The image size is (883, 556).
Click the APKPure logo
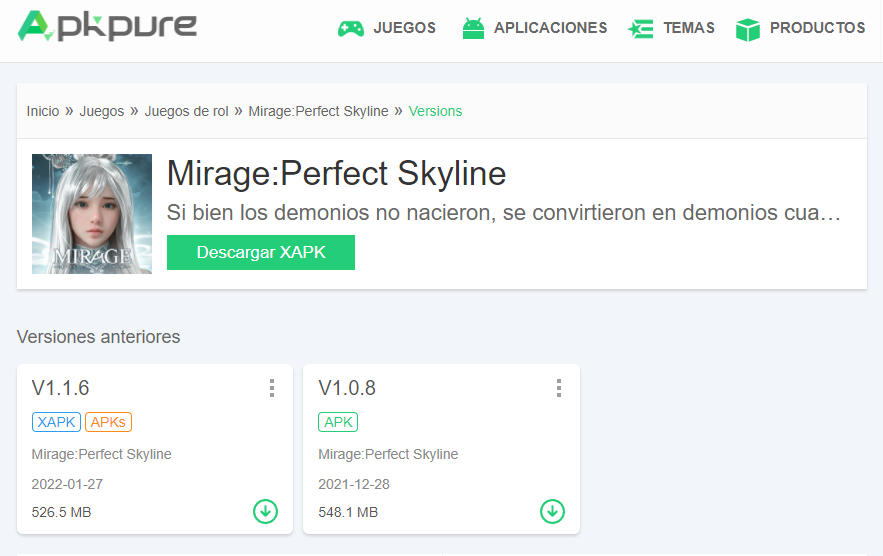tap(107, 26)
